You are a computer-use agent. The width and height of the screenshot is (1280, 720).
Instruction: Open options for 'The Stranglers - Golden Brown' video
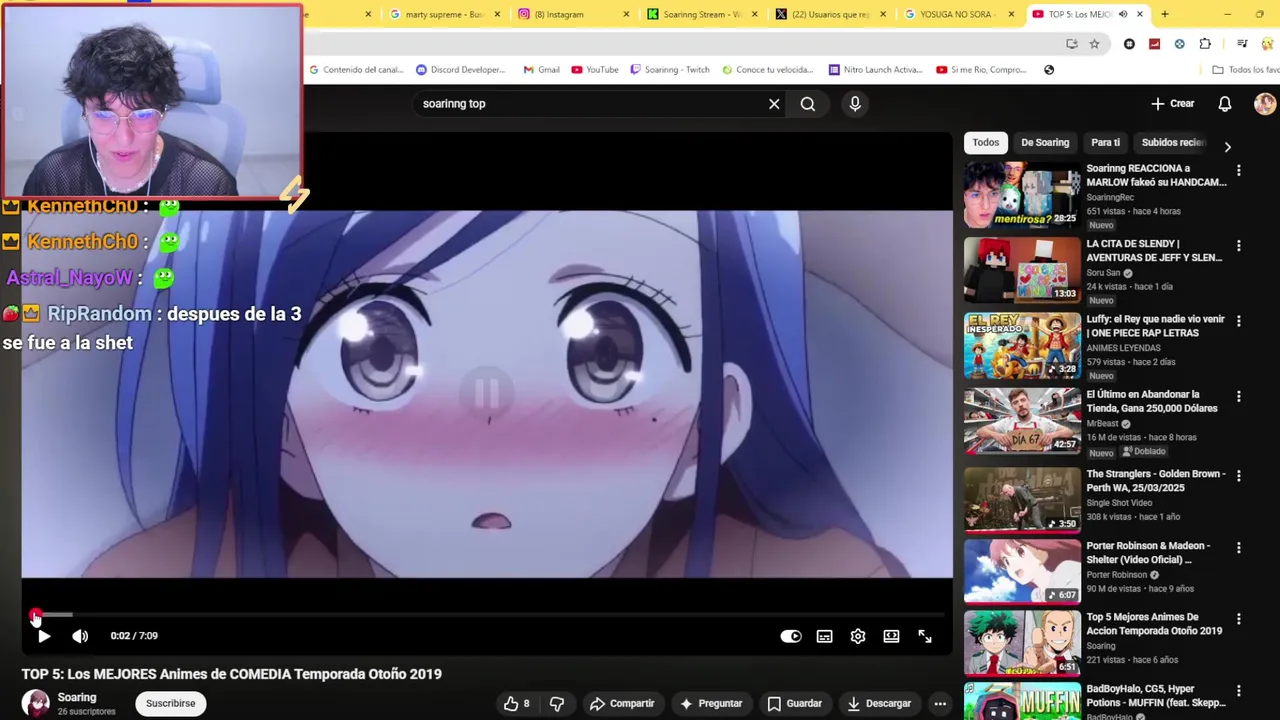(x=1239, y=476)
